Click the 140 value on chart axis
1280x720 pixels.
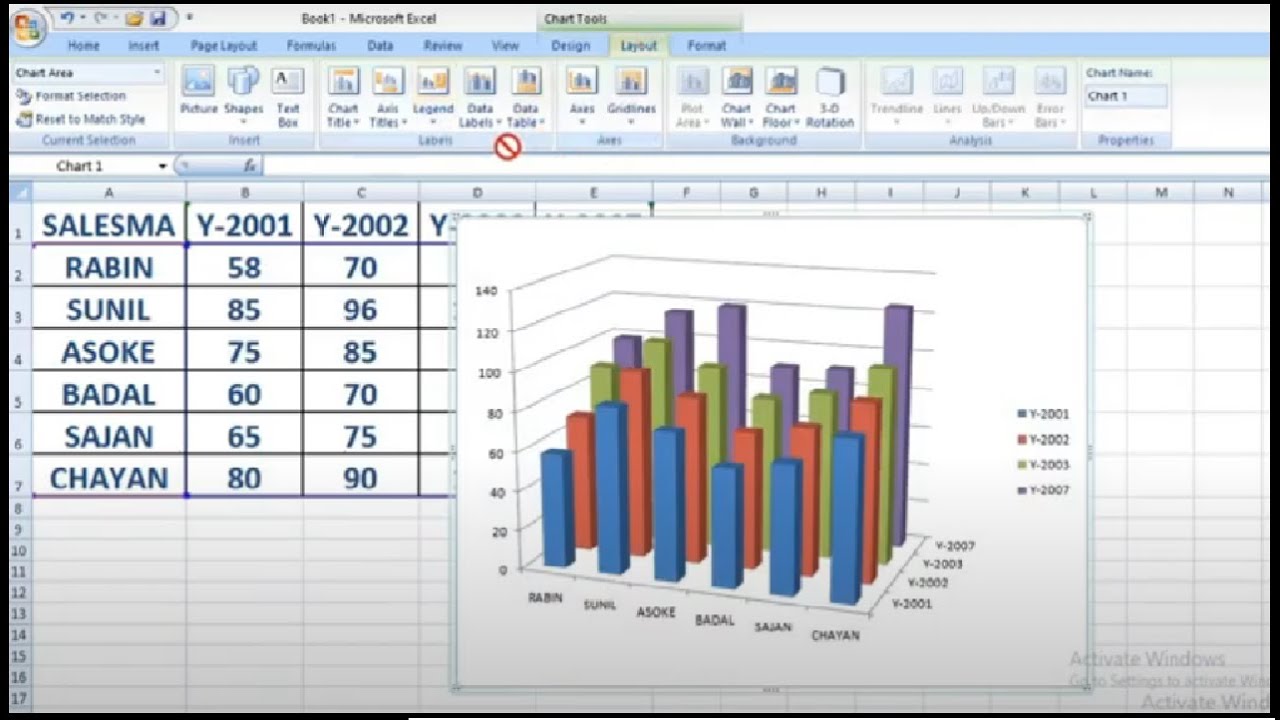(486, 291)
